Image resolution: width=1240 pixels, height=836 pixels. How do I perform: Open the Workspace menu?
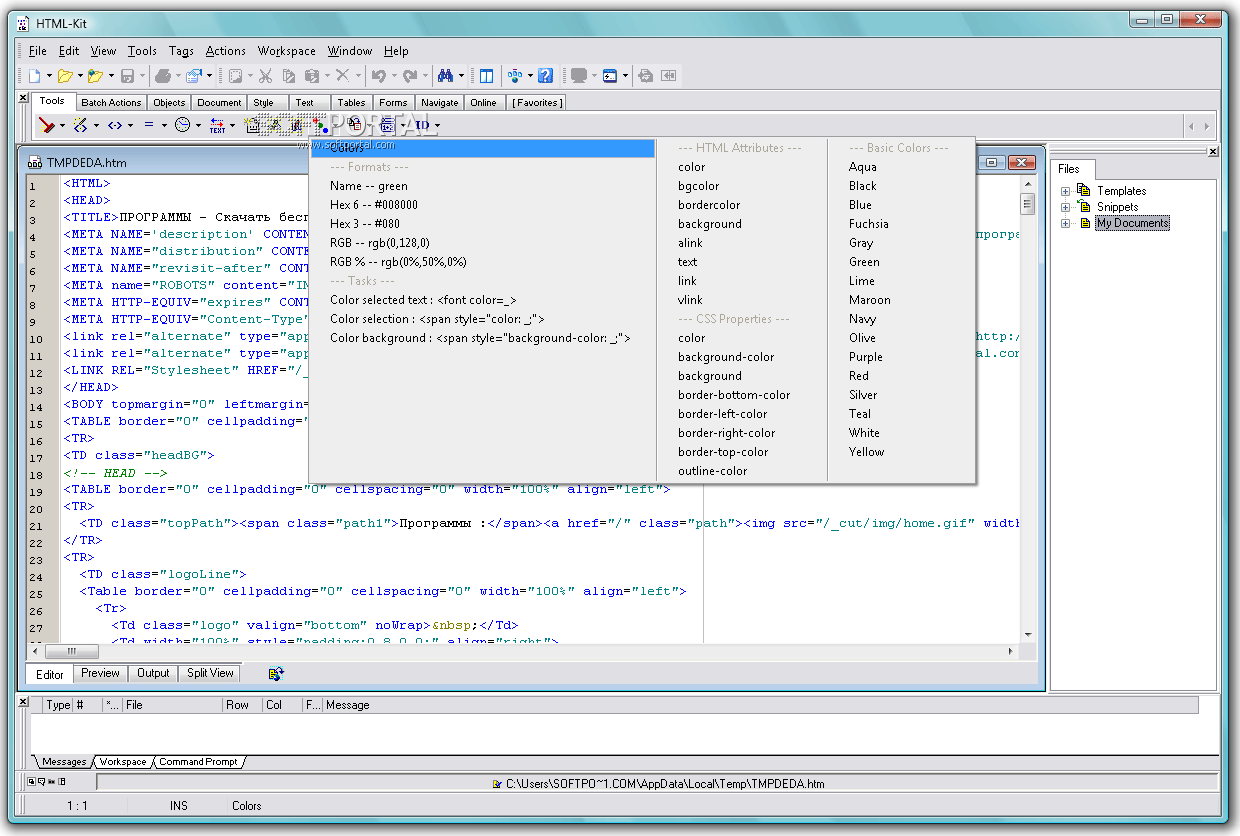(x=286, y=51)
